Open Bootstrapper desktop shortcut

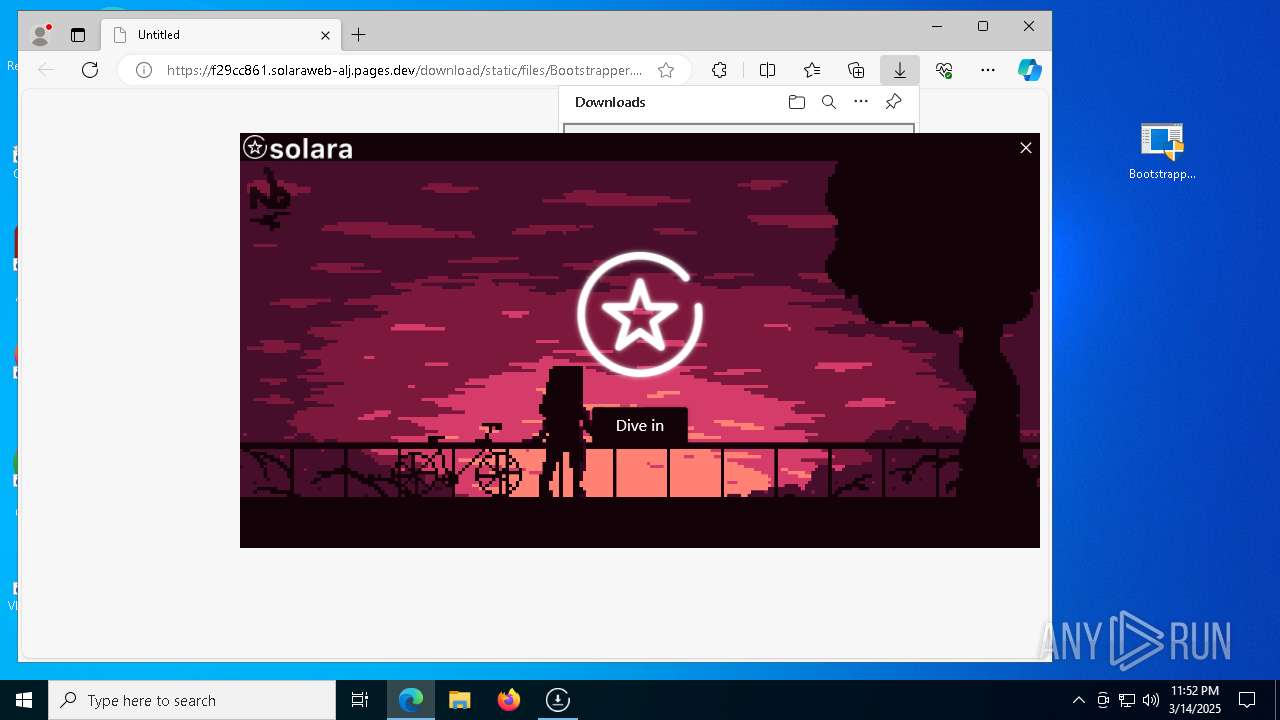pyautogui.click(x=1162, y=151)
